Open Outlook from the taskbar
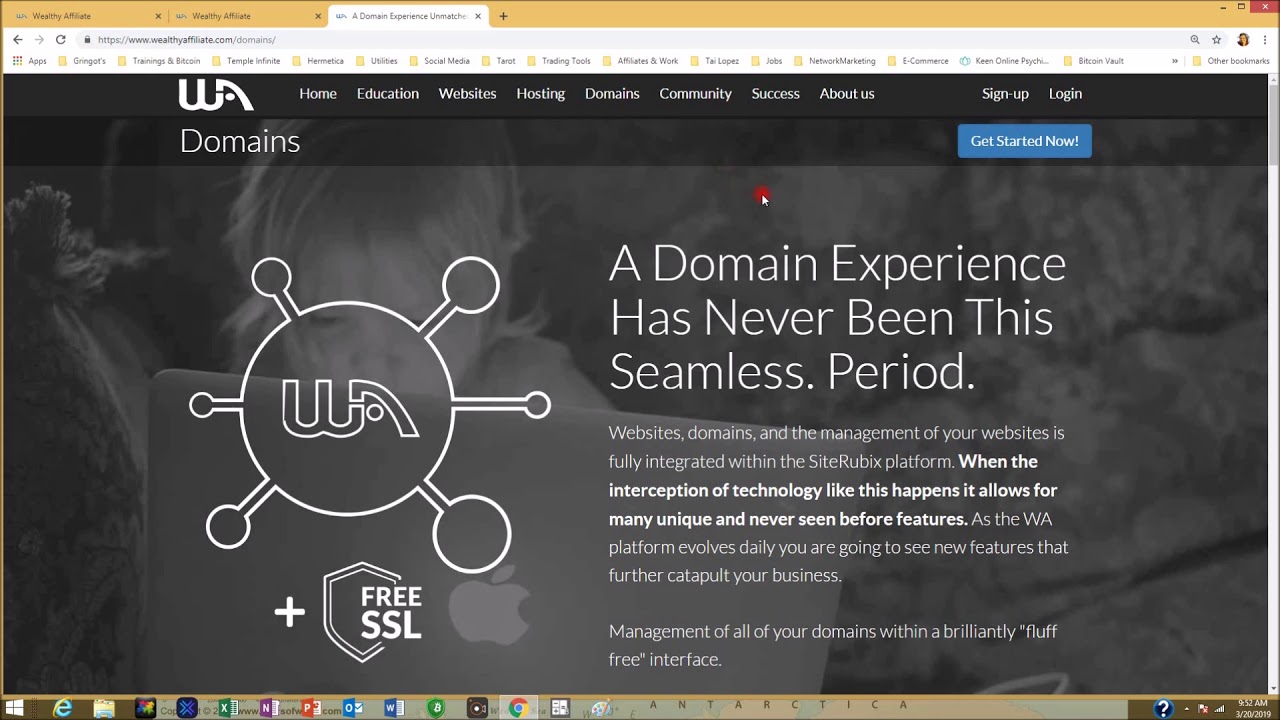Image resolution: width=1280 pixels, height=720 pixels. pyautogui.click(x=353, y=708)
